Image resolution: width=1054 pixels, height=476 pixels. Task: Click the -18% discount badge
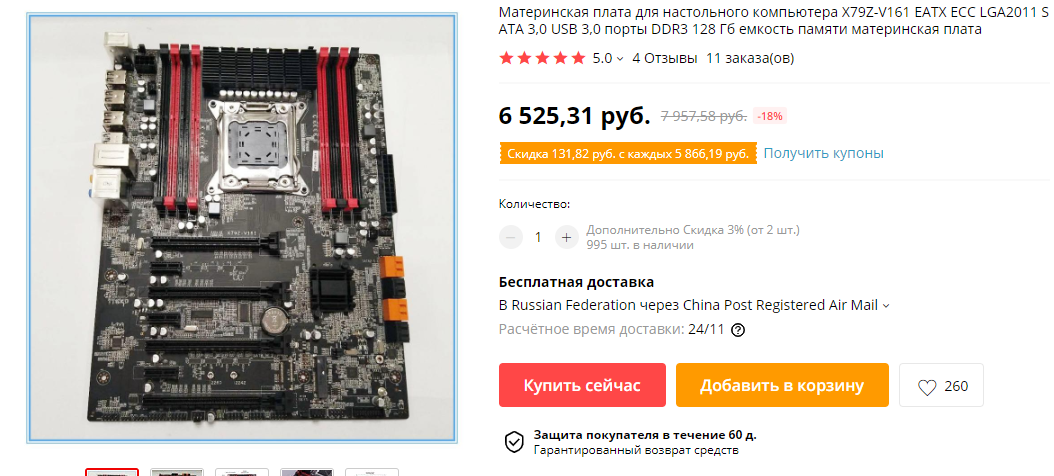tap(770, 116)
